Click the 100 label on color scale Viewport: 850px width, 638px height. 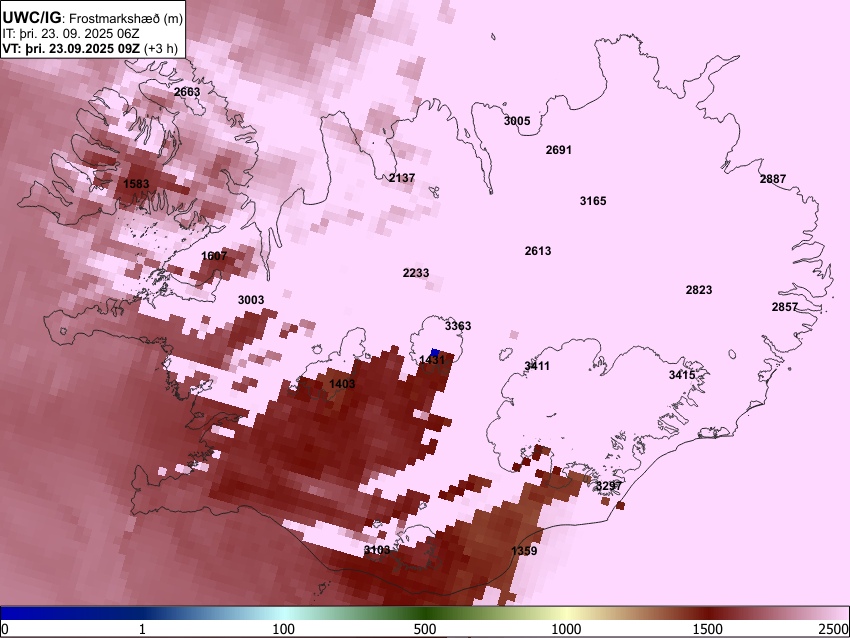click(283, 629)
